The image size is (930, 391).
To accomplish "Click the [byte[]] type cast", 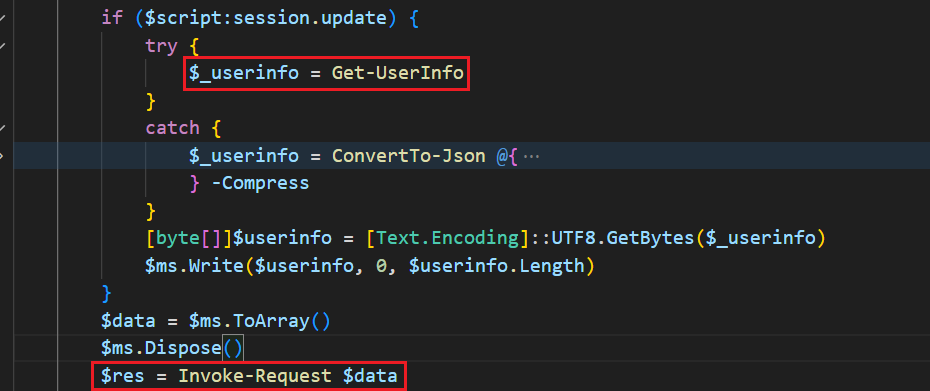I will (x=189, y=238).
